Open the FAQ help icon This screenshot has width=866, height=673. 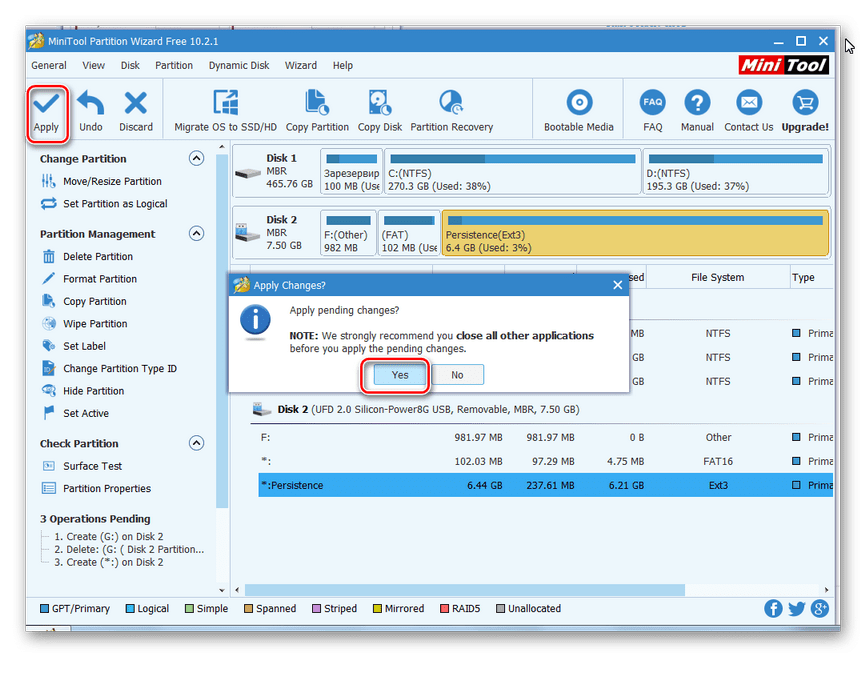653,104
